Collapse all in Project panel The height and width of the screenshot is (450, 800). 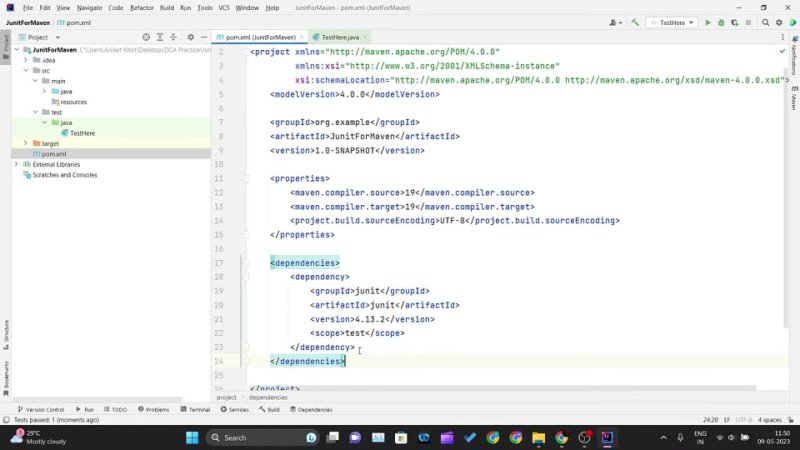pos(173,37)
